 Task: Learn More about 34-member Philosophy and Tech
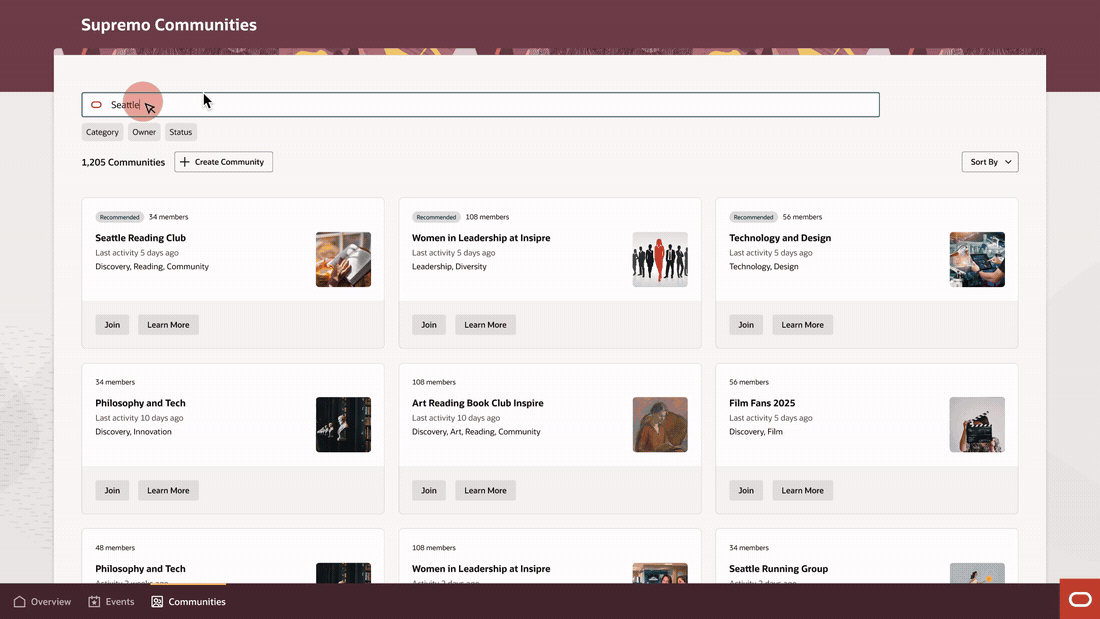pyautogui.click(x=168, y=491)
